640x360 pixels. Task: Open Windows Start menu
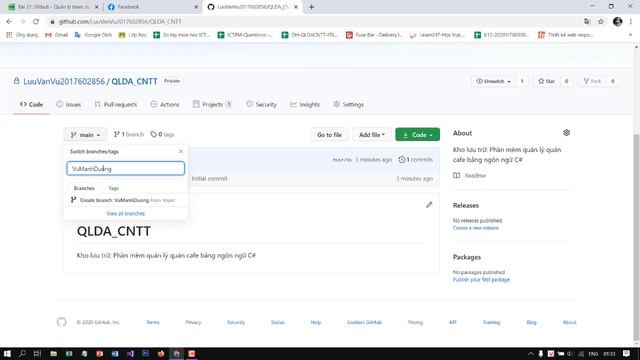coord(7,353)
